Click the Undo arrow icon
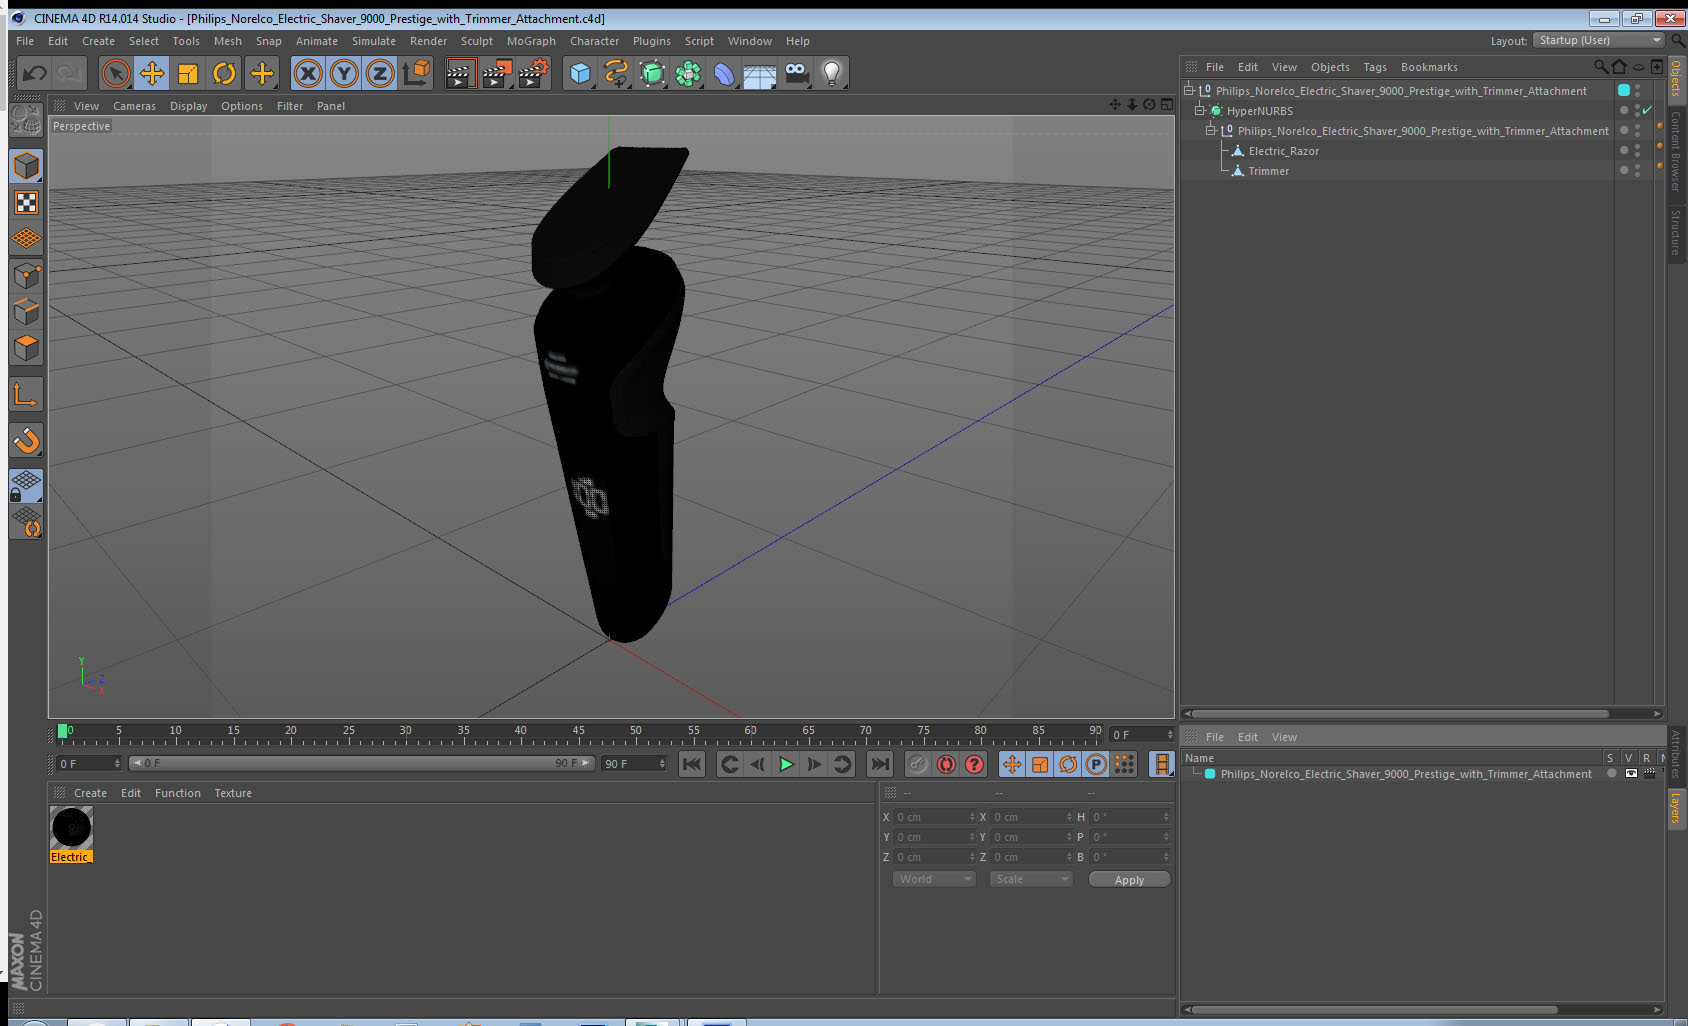The width and height of the screenshot is (1688, 1026). [35, 73]
